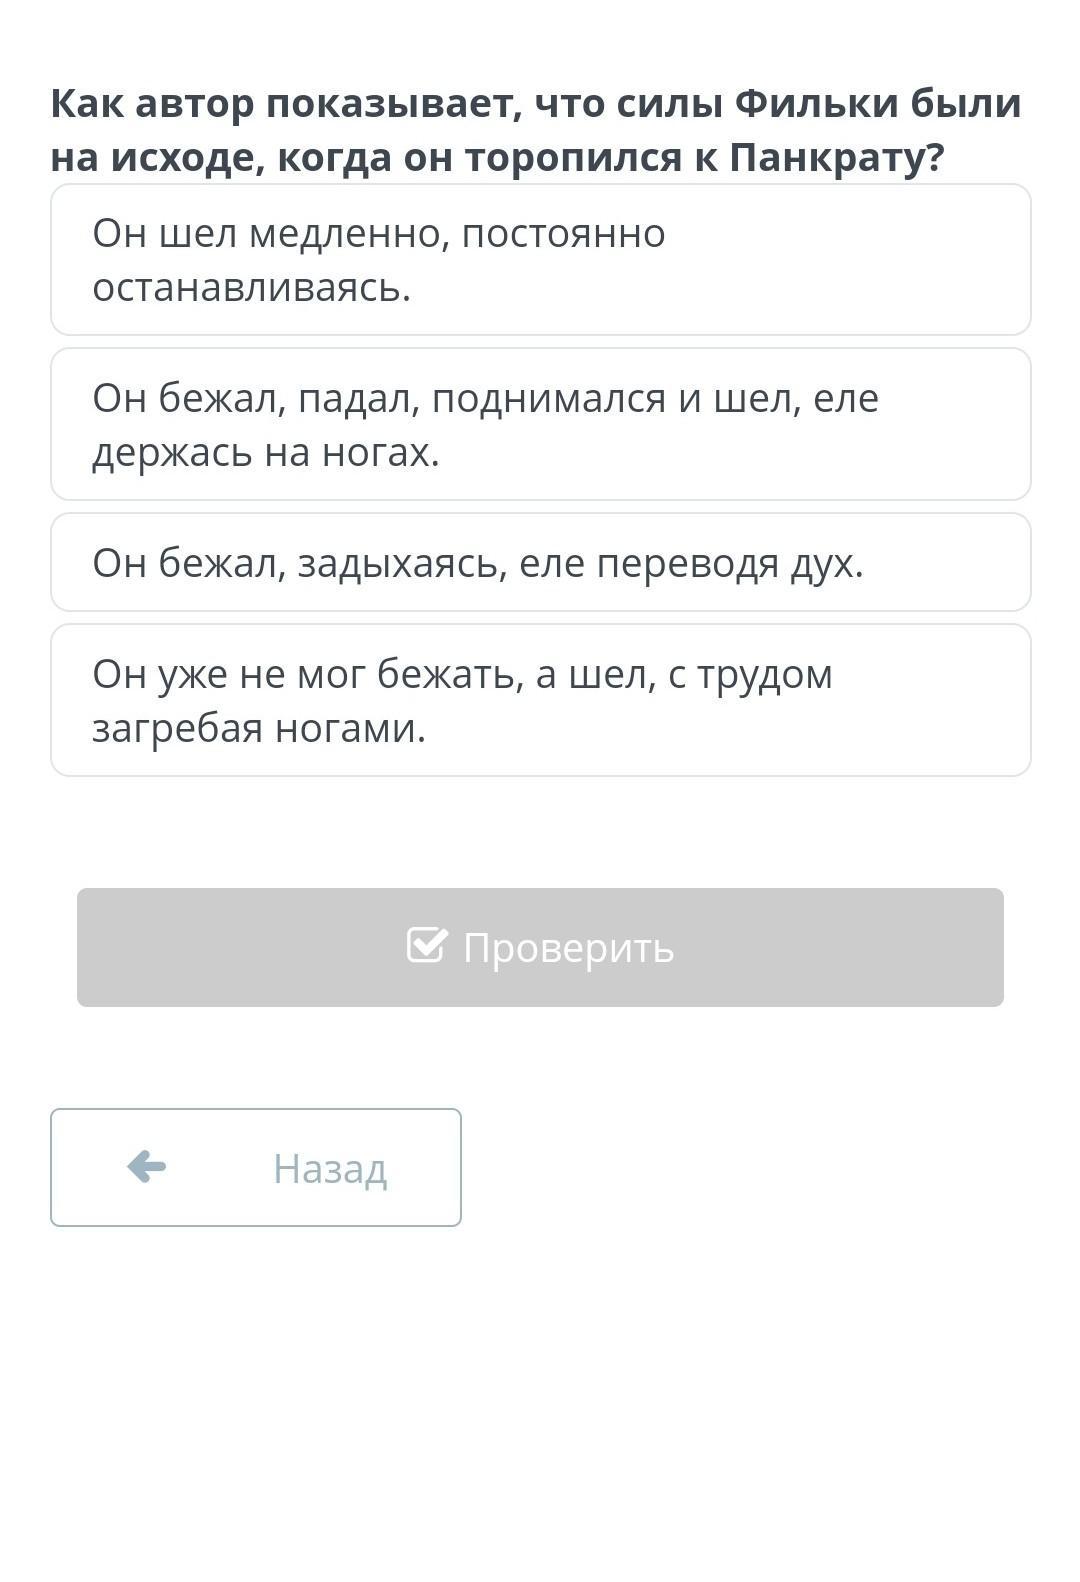Click the answer containing 'загребая ногами'
This screenshot has width=1080, height=1582.
(540, 700)
